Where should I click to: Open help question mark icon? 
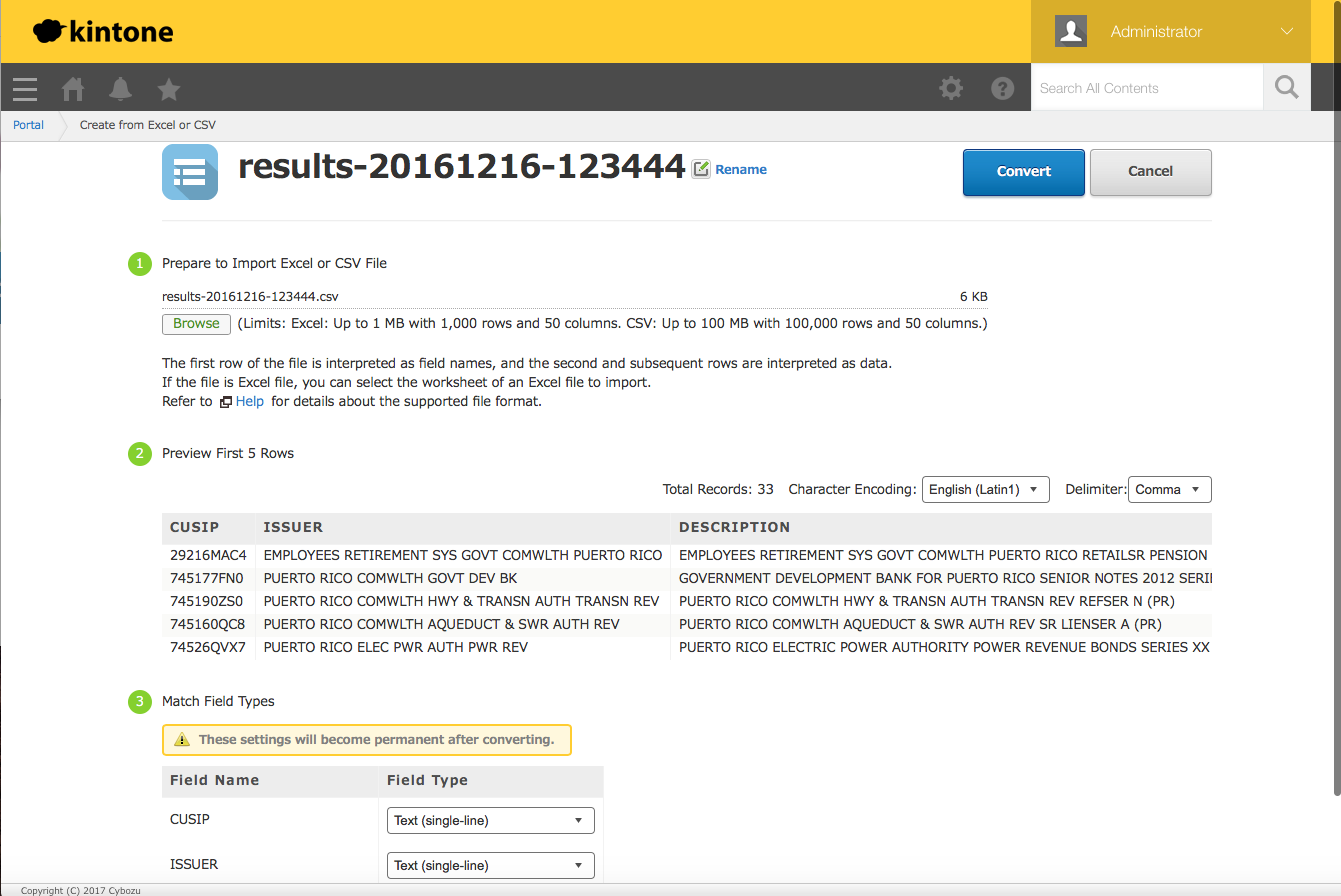coord(1002,88)
